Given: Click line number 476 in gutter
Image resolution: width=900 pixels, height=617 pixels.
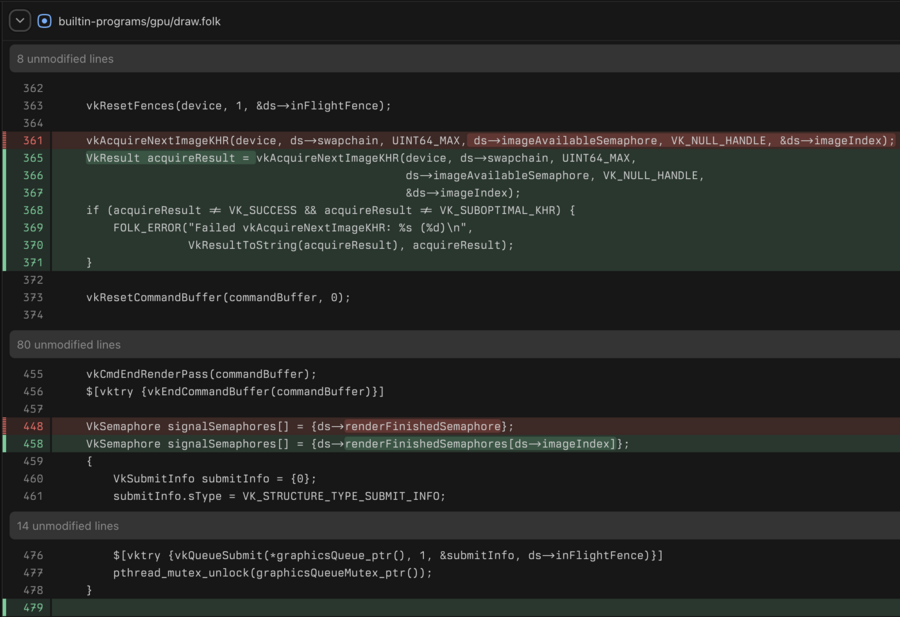Looking at the screenshot, I should pyautogui.click(x=33, y=556).
